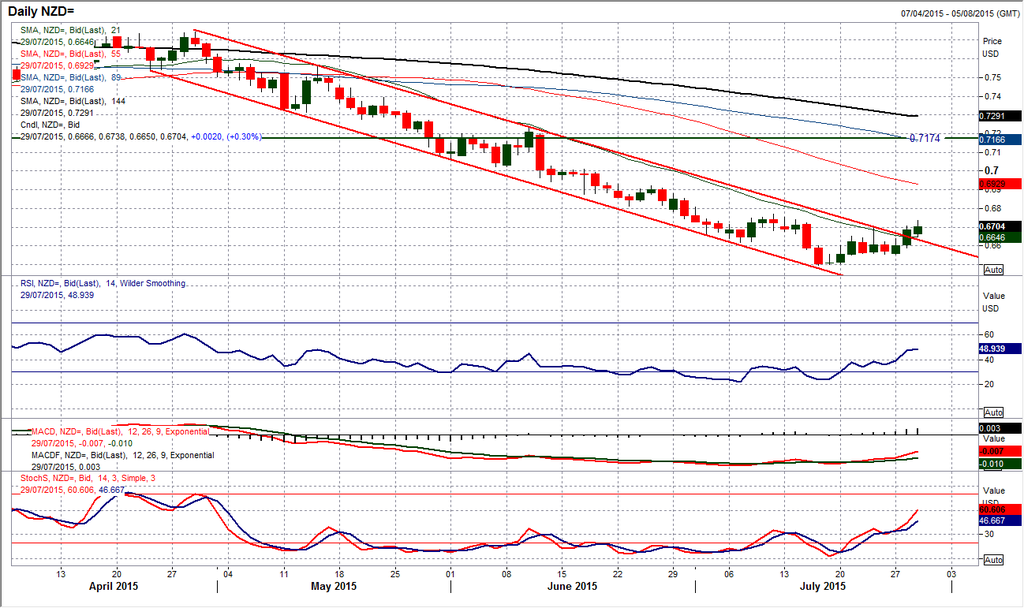Select the 'Daily NZD=' chart title
This screenshot has height=608, width=1024.
(x=42, y=11)
